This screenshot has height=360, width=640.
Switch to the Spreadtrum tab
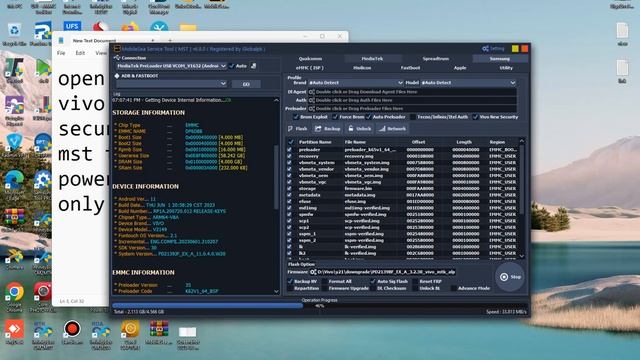coord(436,59)
